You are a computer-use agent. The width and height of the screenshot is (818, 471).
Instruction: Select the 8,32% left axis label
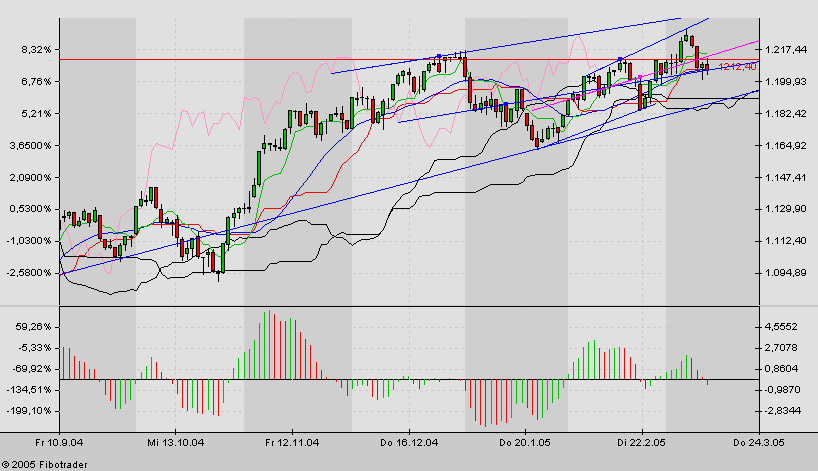tap(35, 50)
